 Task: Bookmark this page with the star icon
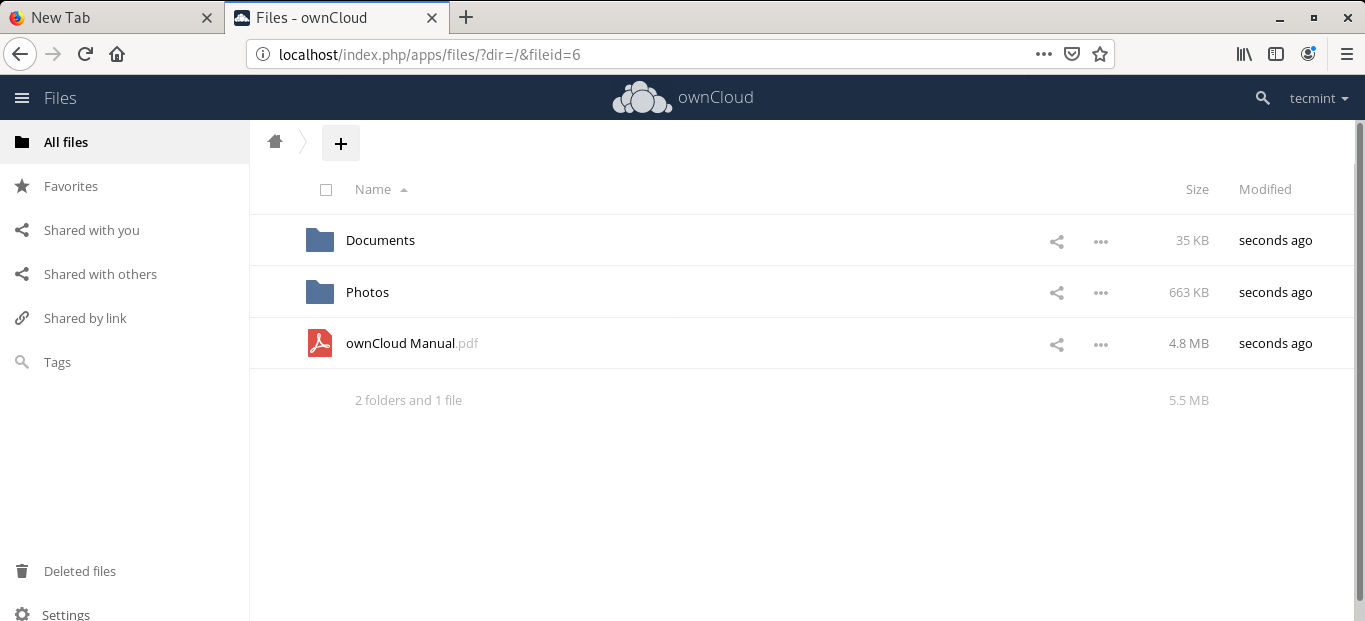1100,54
